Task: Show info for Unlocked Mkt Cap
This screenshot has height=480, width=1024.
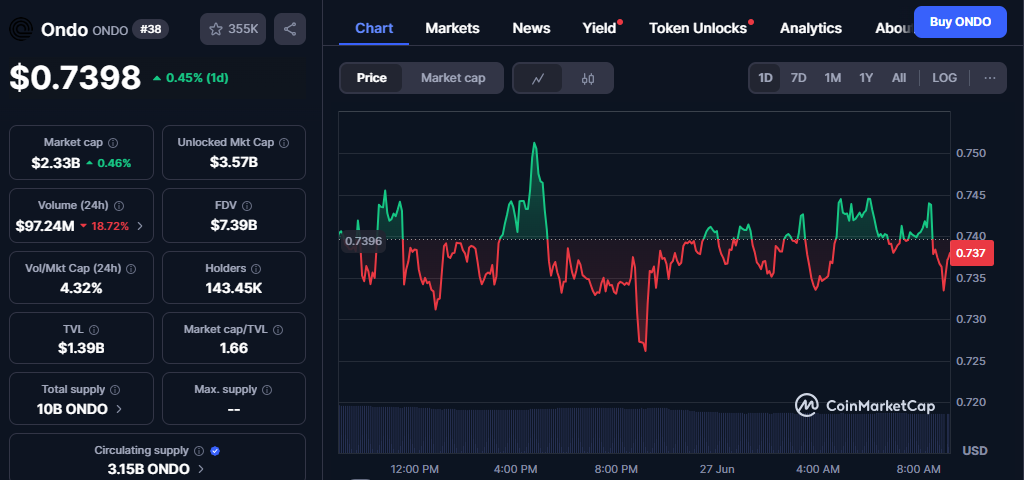Action: [x=283, y=142]
